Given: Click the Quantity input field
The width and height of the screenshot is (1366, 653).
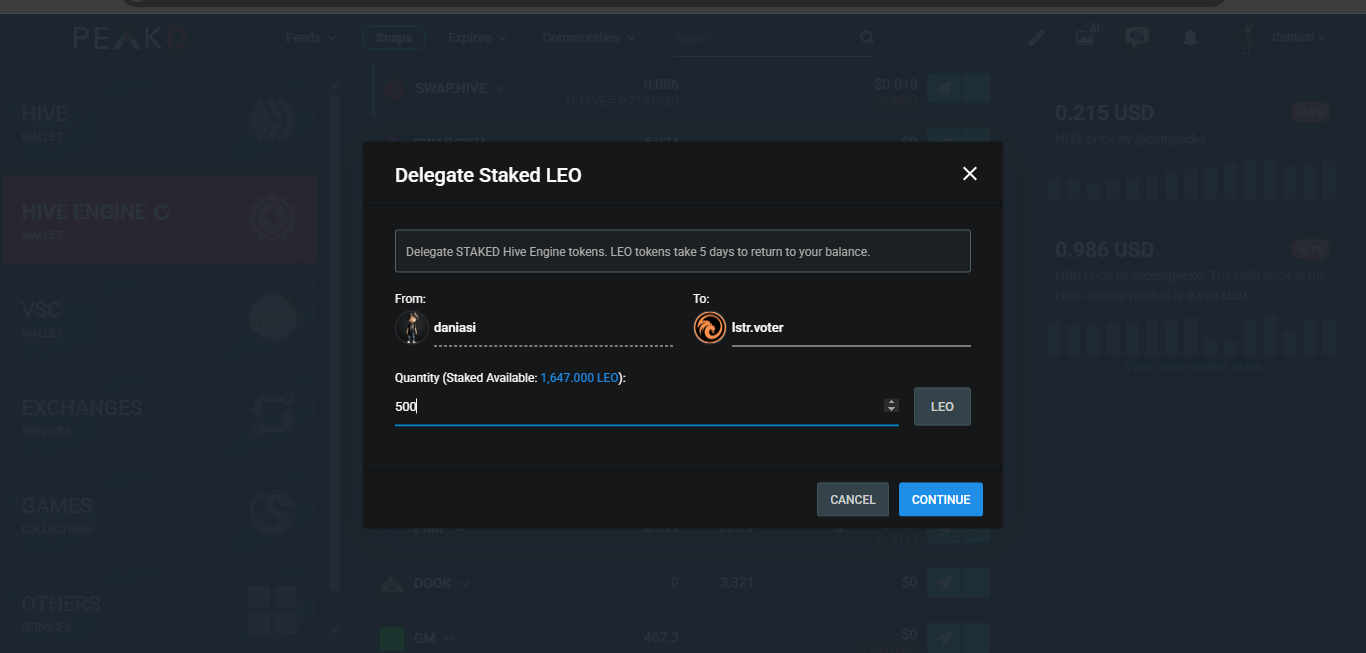Looking at the screenshot, I should coord(646,406).
